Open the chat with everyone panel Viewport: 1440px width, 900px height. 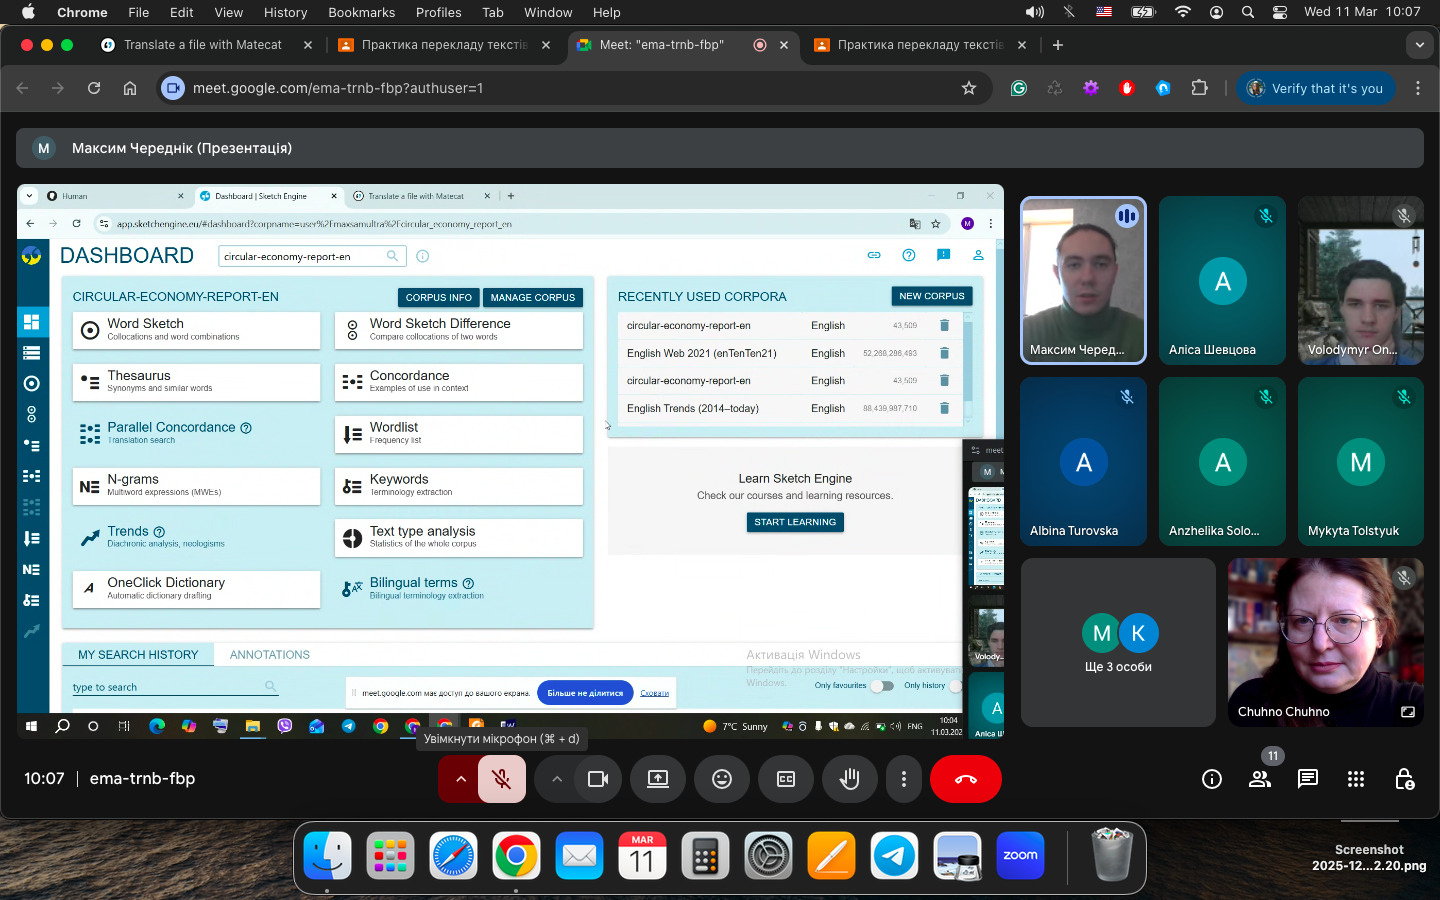pos(1308,779)
